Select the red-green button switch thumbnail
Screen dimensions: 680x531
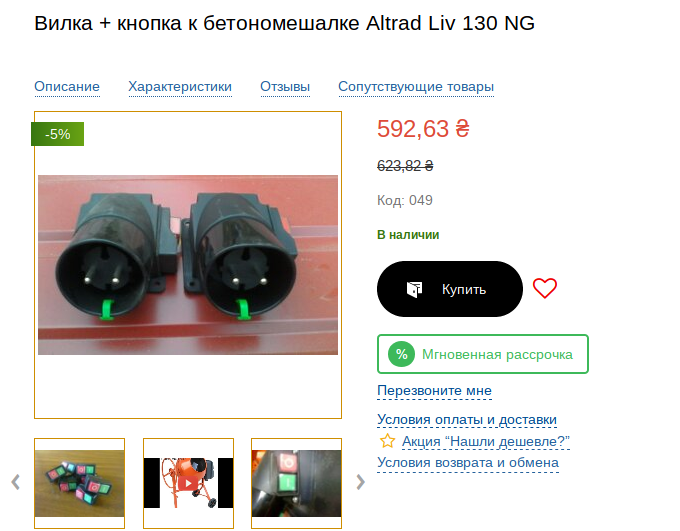296,483
